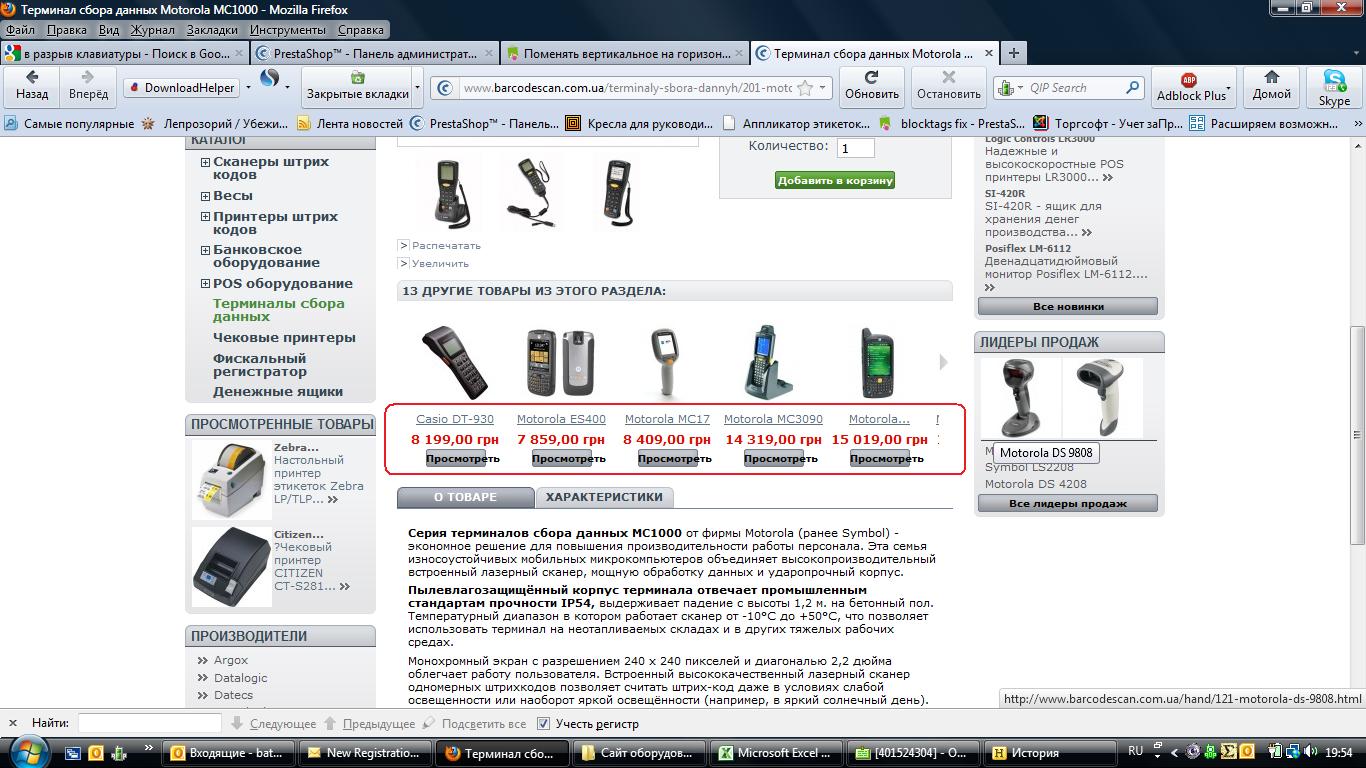1366x768 pixels.
Task: Switch to the ХАРАКТЕРИСТИКИ product tab
Action: tap(604, 497)
